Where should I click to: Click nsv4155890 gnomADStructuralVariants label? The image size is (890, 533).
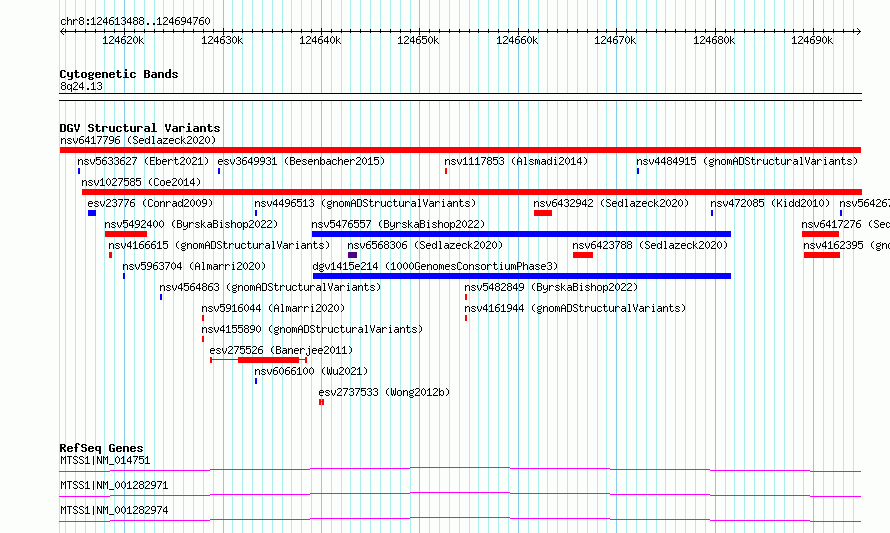click(x=312, y=329)
